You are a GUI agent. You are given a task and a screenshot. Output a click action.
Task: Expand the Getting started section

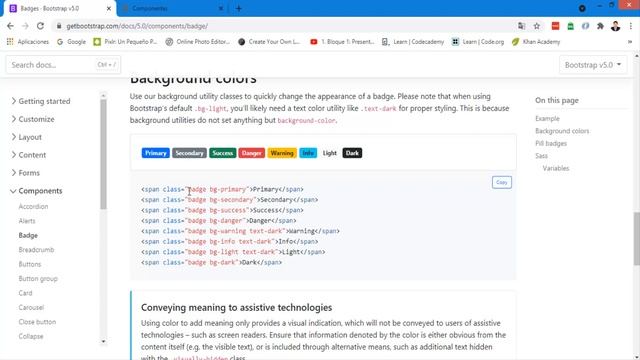pos(41,101)
